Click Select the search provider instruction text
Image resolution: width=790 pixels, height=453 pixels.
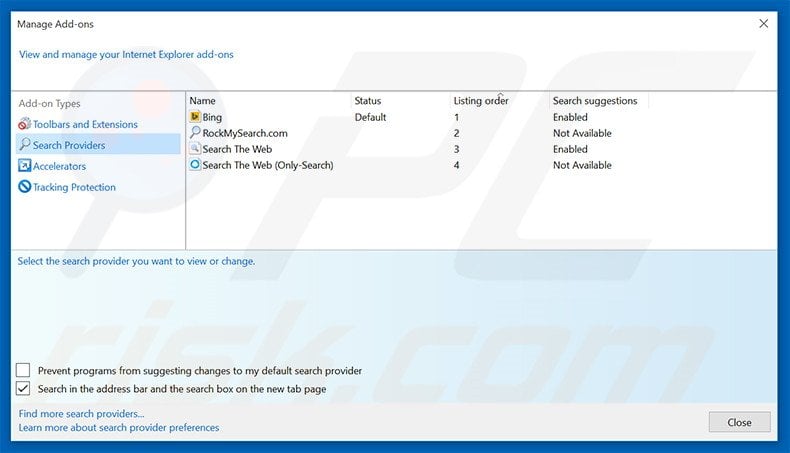pyautogui.click(x=136, y=261)
